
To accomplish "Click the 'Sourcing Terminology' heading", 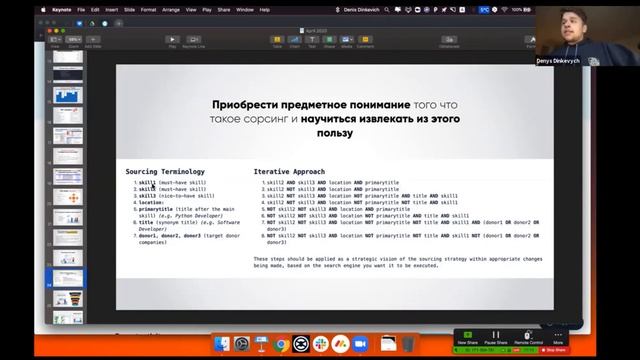I will [165, 172].
